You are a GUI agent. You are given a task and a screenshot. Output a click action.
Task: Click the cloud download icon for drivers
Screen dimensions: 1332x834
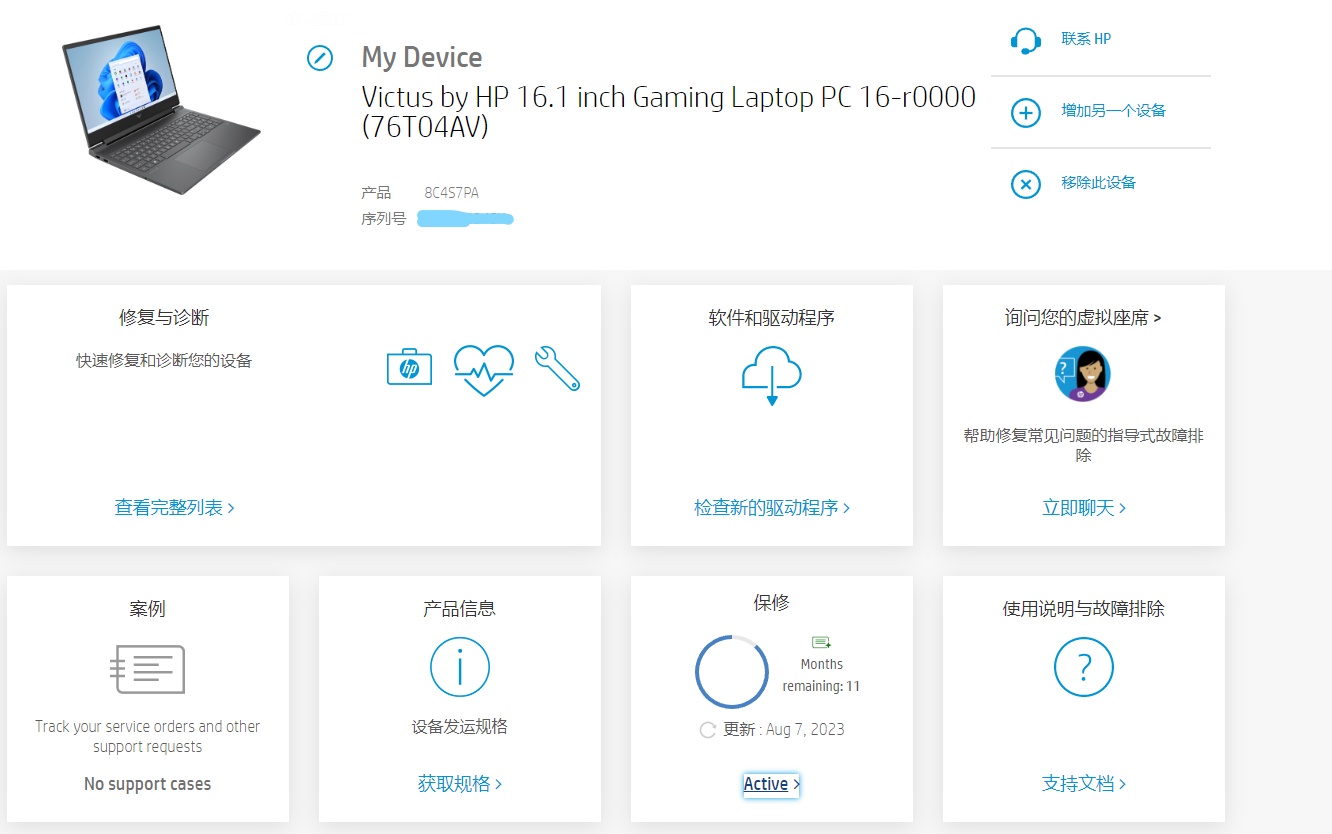(x=772, y=375)
